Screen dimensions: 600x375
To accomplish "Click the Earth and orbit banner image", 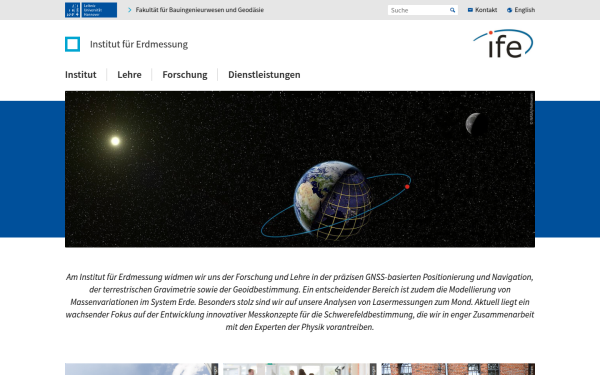I will [x=300, y=169].
